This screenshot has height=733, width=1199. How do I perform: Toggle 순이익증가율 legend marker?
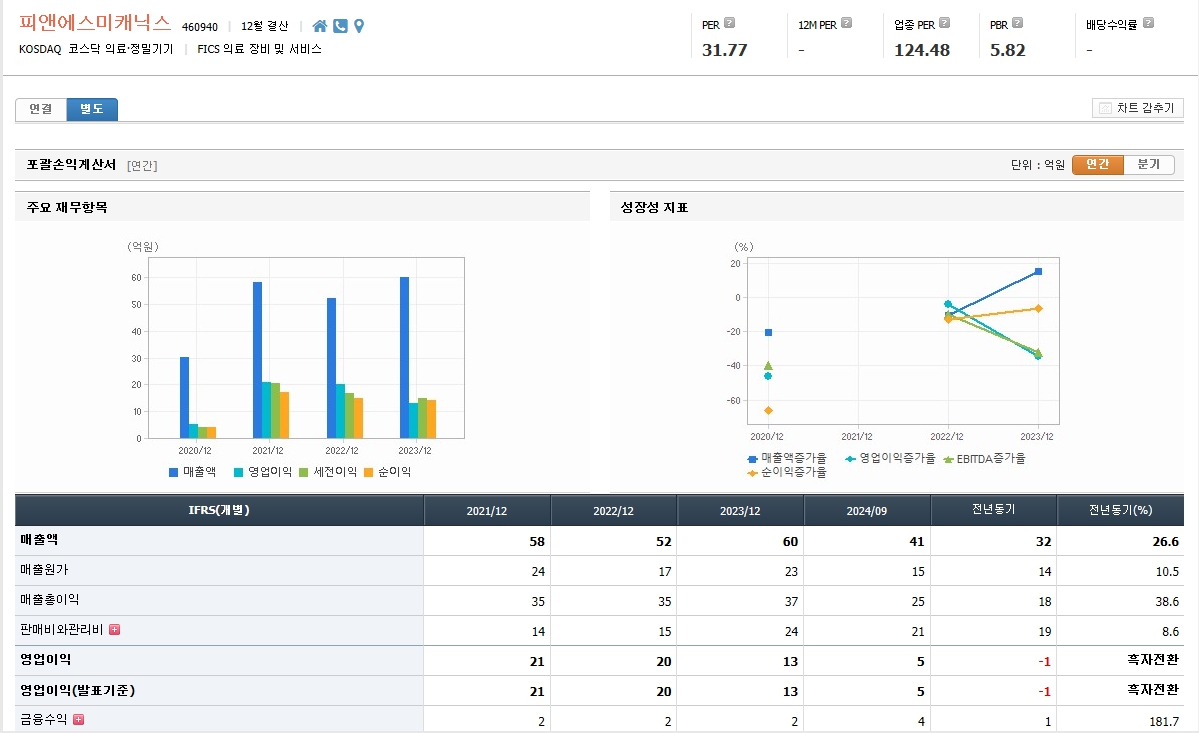tap(752, 473)
